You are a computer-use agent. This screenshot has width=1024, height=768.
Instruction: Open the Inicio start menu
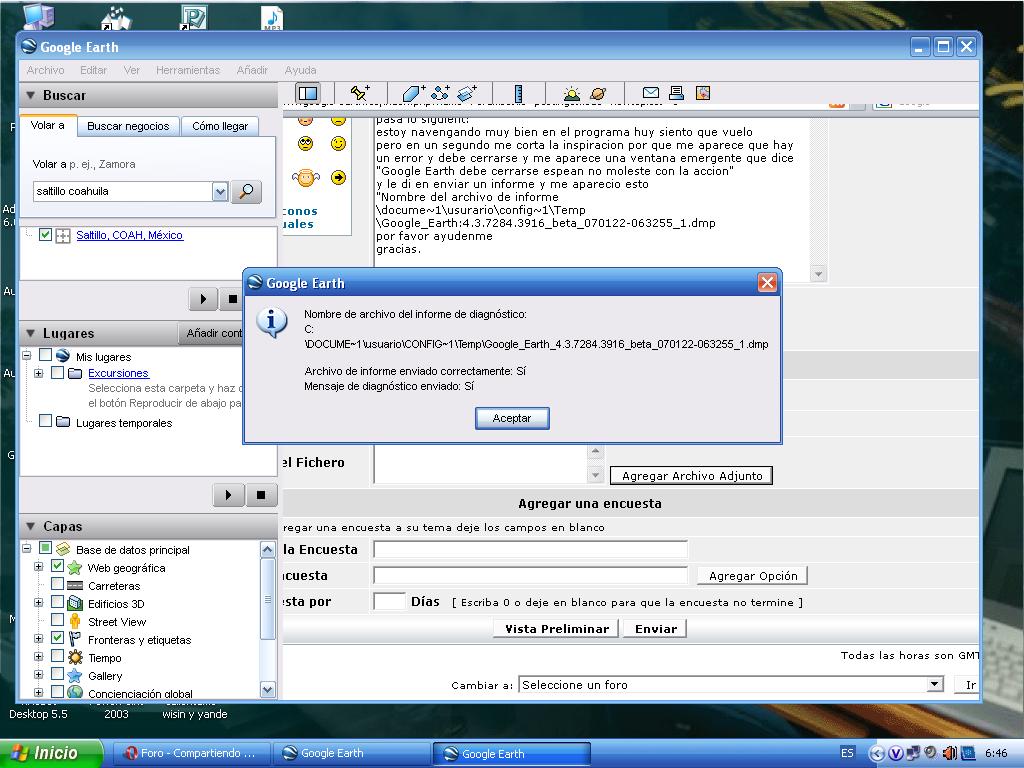(51, 753)
